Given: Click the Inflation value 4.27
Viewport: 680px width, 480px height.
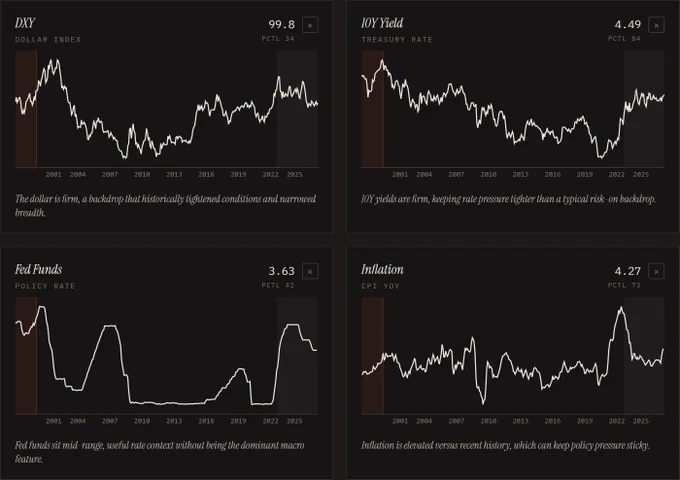Looking at the screenshot, I should click(x=628, y=271).
